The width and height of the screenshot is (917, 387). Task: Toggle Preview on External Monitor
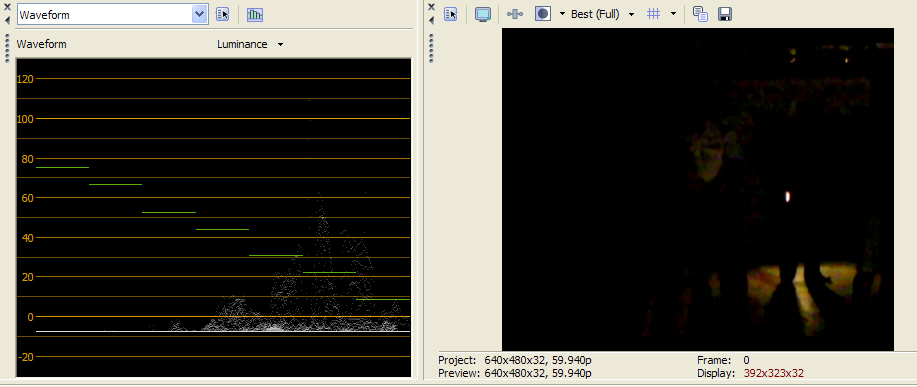pyautogui.click(x=482, y=15)
